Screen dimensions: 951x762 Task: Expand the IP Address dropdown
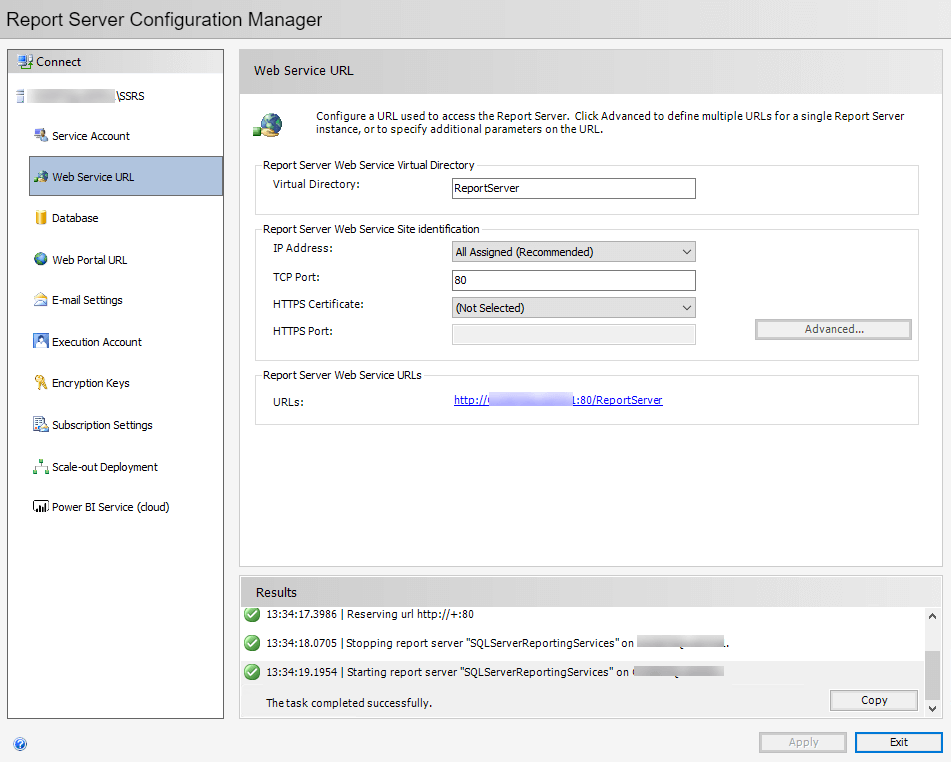click(x=685, y=252)
